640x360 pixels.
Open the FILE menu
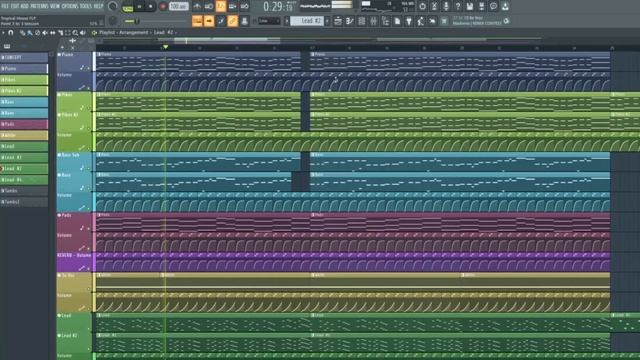coord(5,6)
